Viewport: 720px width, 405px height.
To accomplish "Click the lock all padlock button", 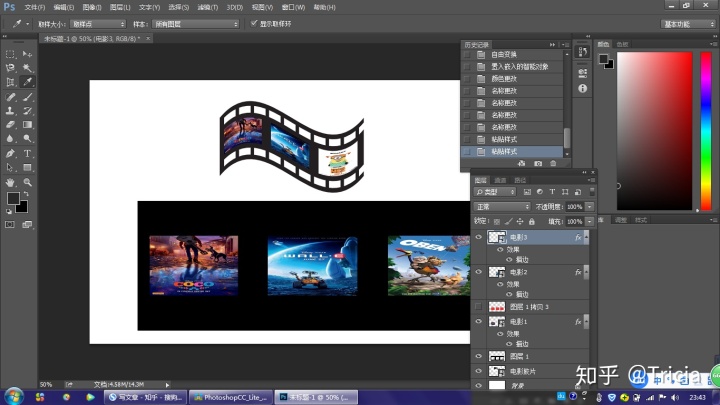I will pos(532,221).
